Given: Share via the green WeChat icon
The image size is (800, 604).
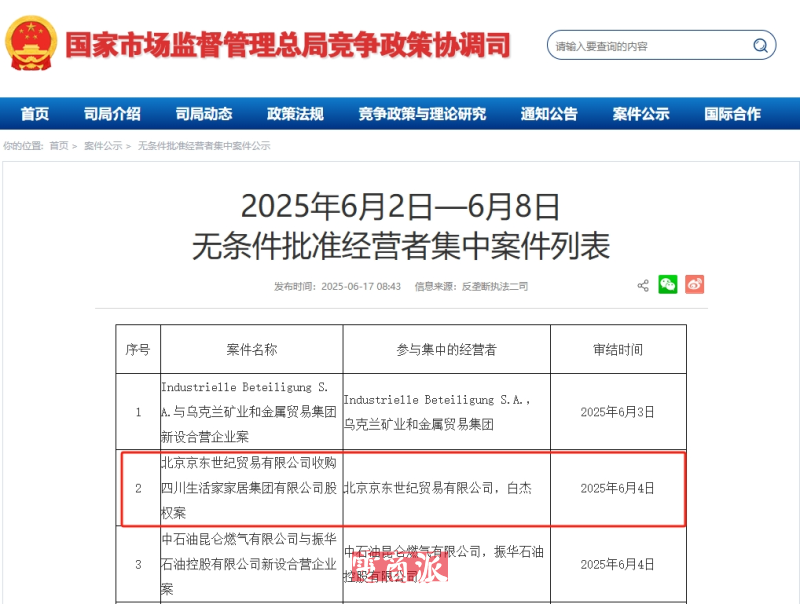Looking at the screenshot, I should pos(668,285).
